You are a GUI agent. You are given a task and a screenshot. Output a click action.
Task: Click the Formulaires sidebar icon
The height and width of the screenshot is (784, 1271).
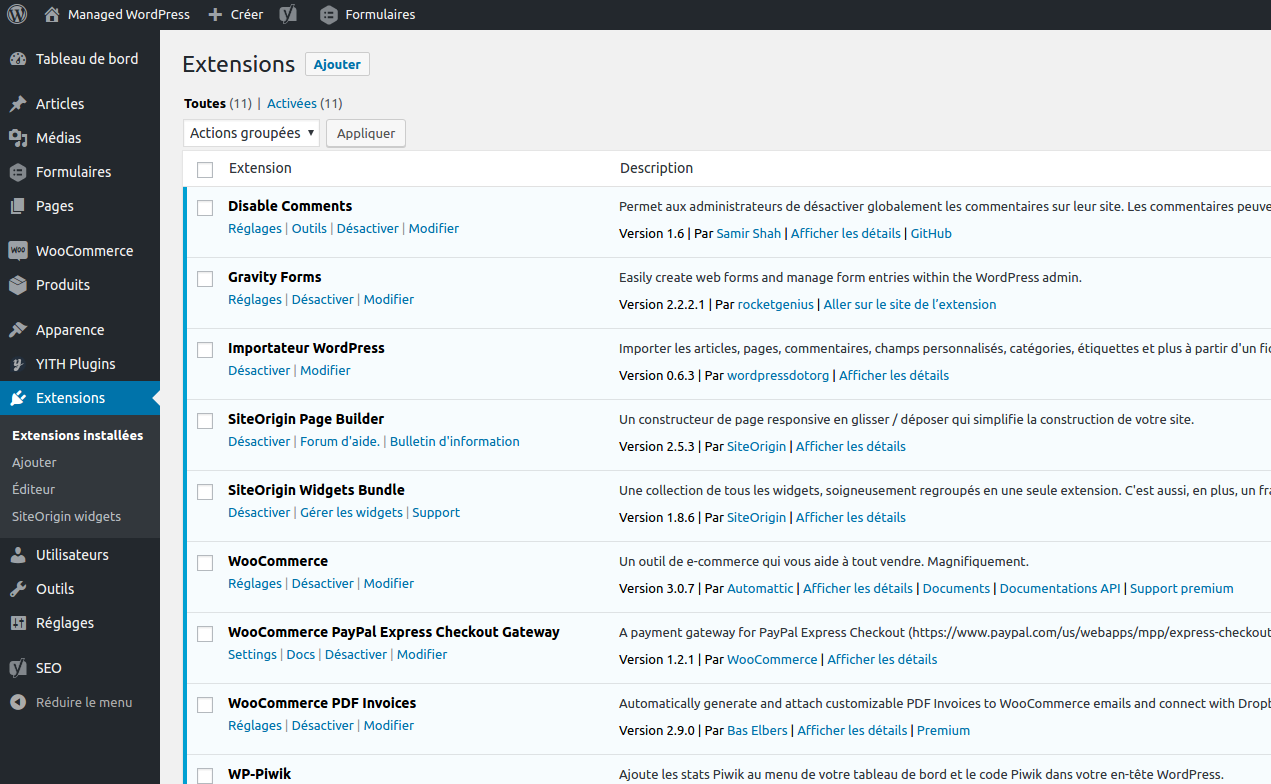[x=18, y=172]
